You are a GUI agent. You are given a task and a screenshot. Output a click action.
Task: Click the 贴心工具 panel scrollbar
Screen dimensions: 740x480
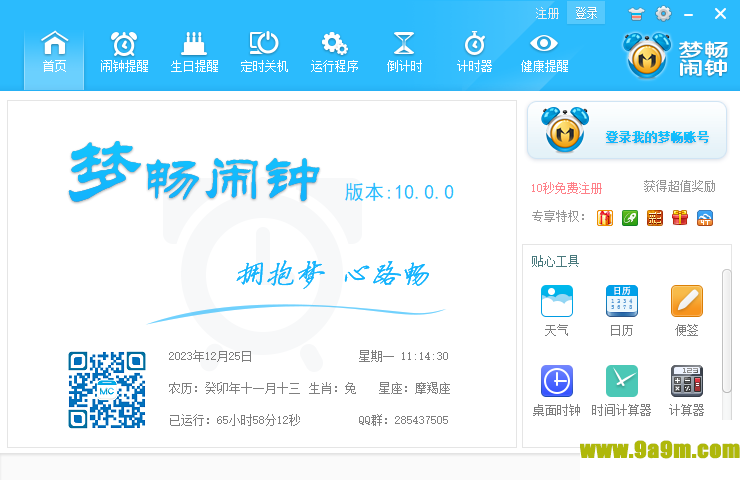click(x=727, y=330)
